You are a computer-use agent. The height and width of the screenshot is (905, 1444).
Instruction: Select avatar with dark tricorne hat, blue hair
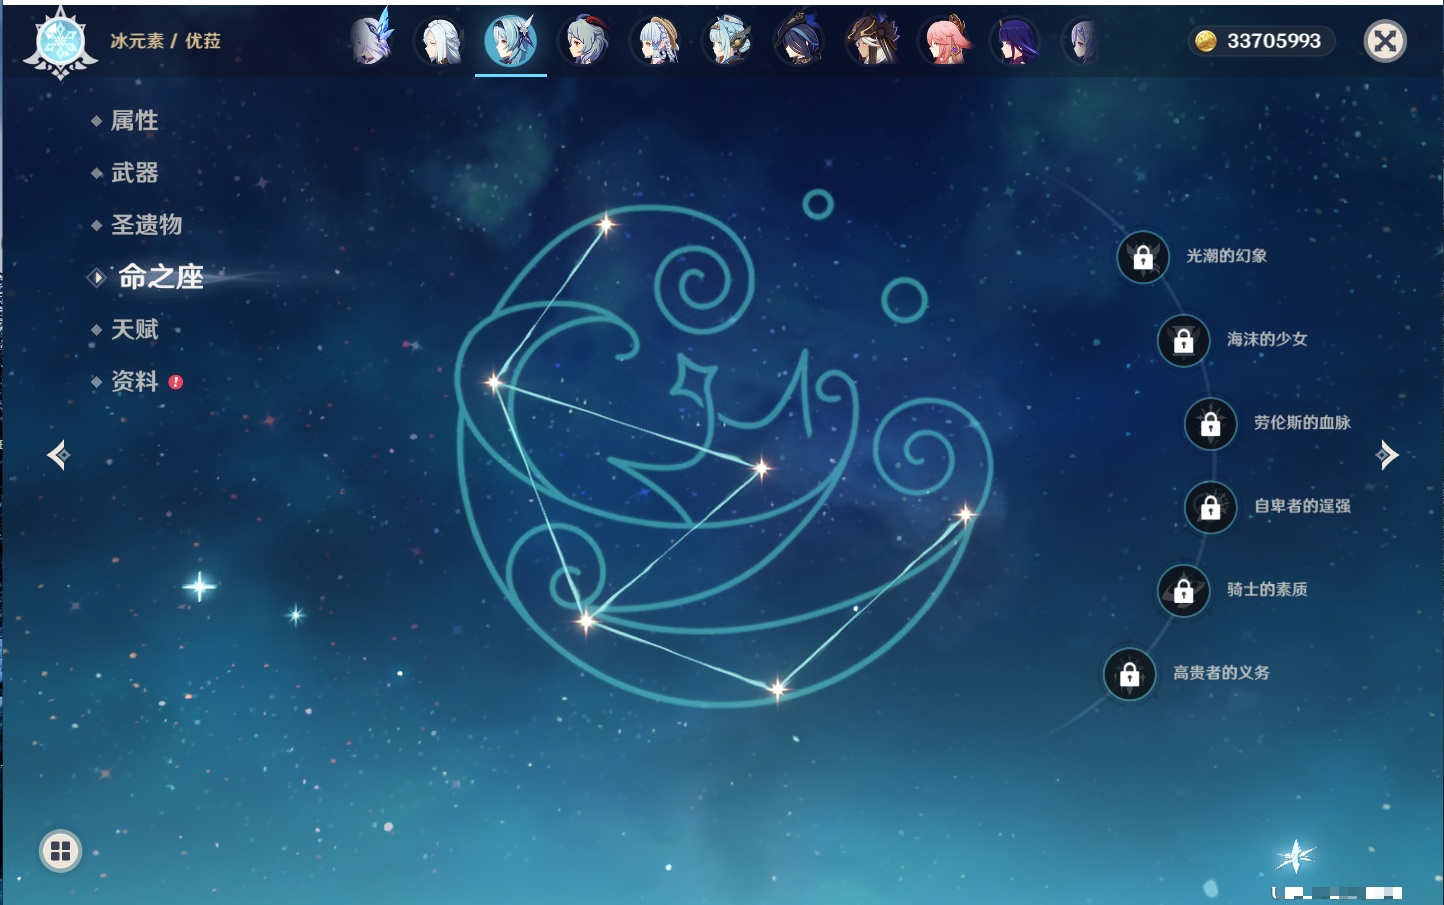click(800, 41)
